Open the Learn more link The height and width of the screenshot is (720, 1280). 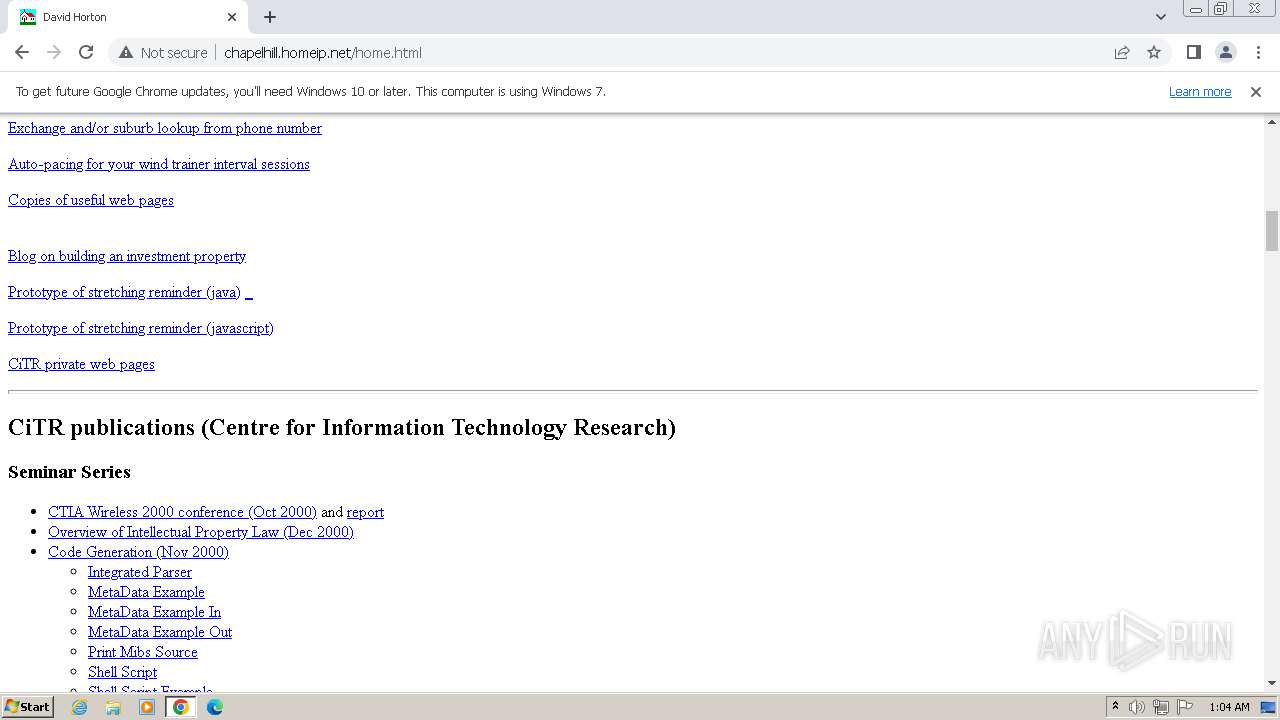point(1200,91)
